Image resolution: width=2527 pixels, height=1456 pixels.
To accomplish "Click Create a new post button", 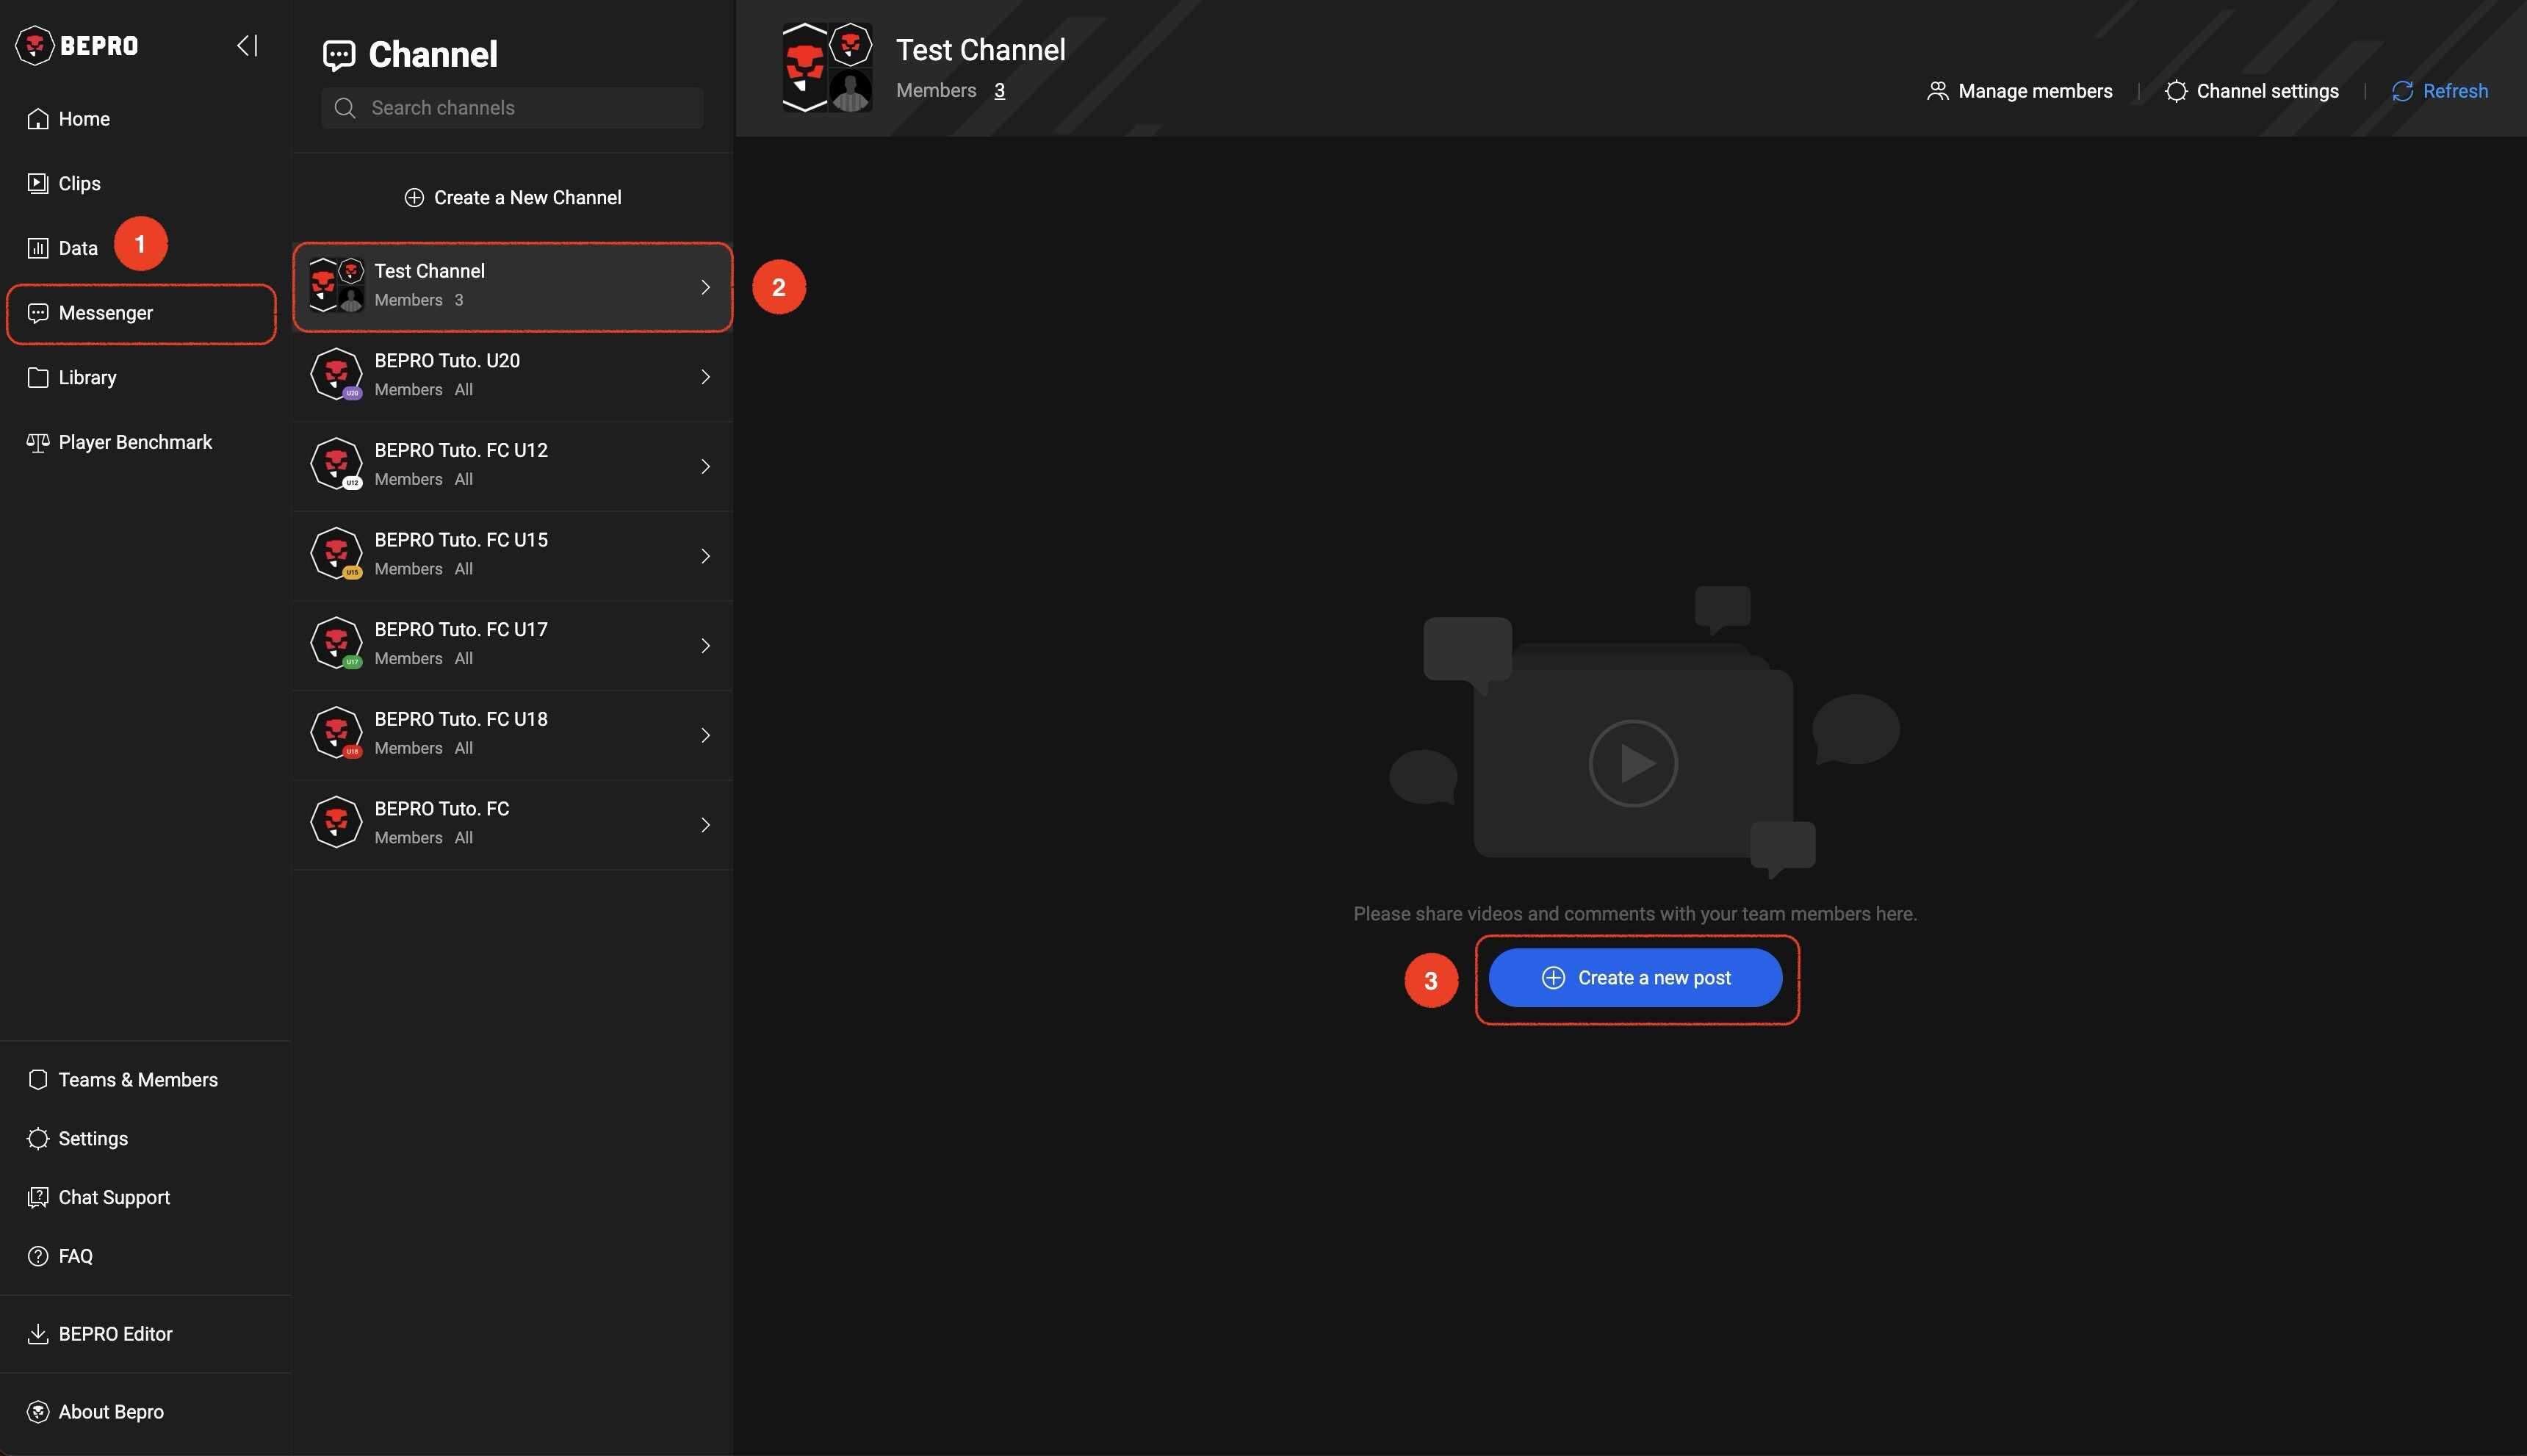I will (1635, 977).
